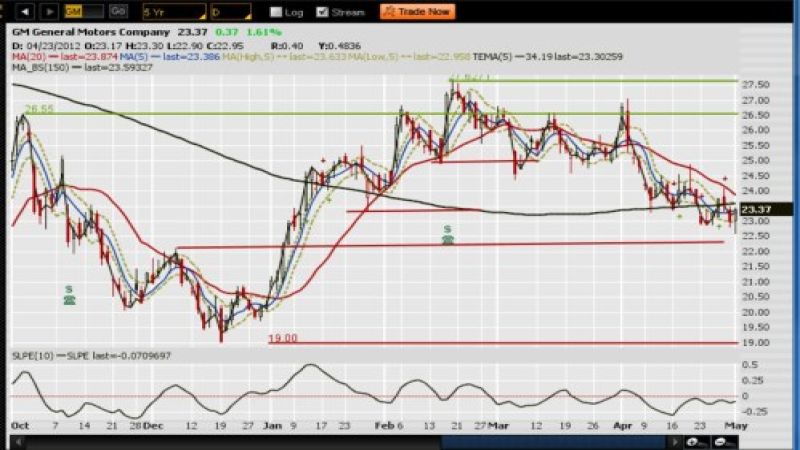Click the MA(20) indicator label

coord(29,57)
